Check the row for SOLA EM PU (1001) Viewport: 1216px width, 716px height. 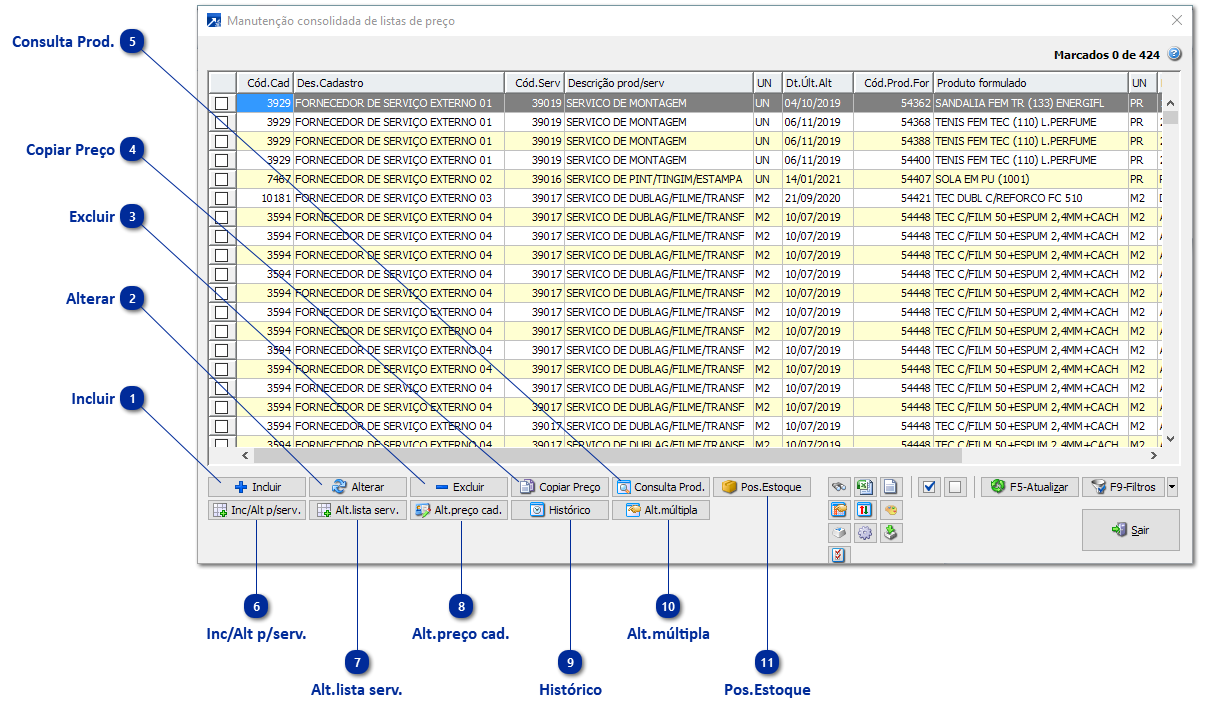[x=222, y=179]
